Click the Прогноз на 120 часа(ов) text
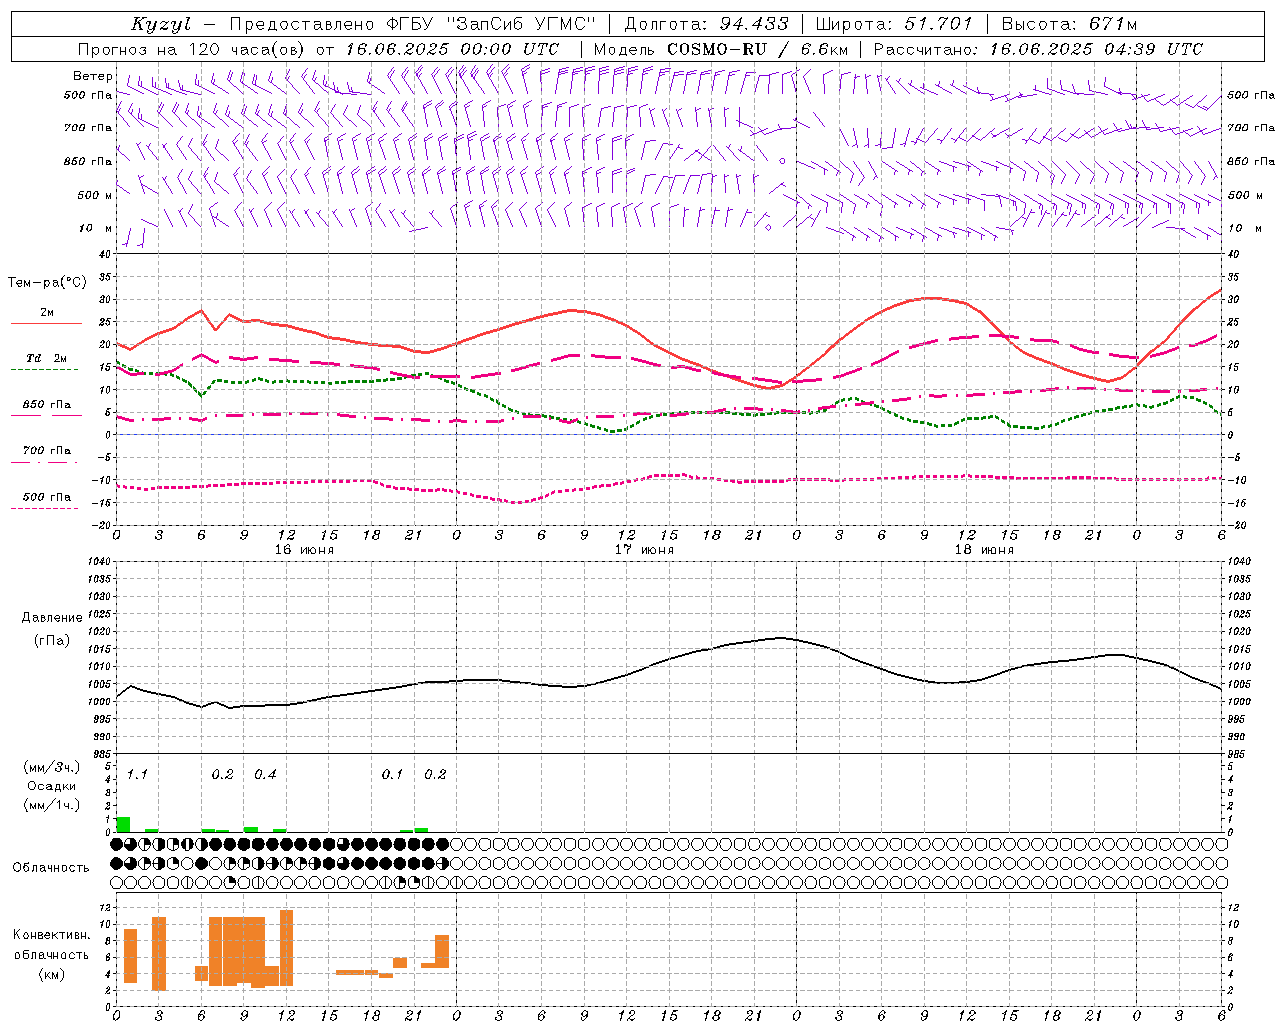The image size is (1280, 1024). click(x=192, y=49)
